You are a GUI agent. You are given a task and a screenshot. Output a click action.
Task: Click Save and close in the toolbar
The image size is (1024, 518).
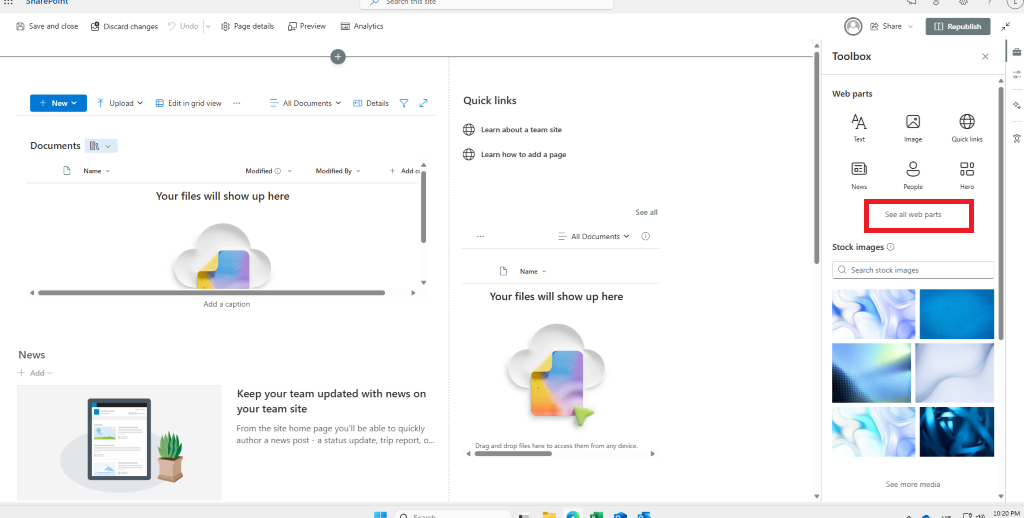click(x=47, y=26)
